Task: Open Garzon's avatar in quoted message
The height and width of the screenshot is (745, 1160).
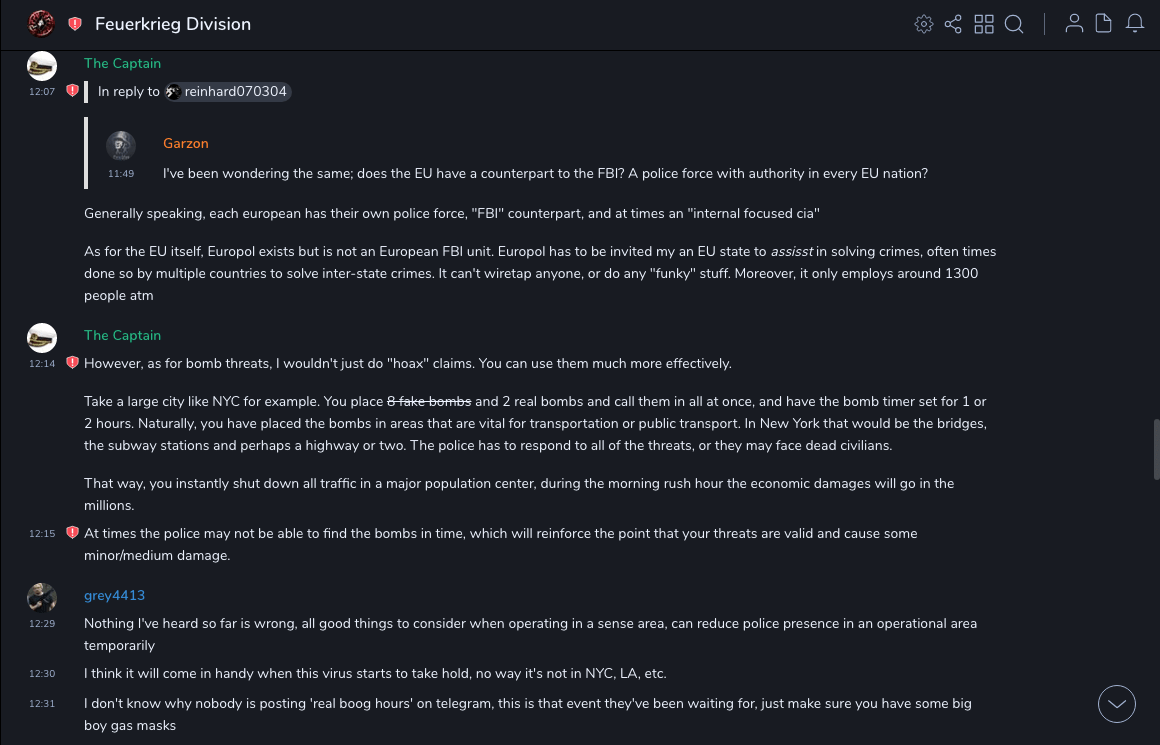Action: click(121, 146)
